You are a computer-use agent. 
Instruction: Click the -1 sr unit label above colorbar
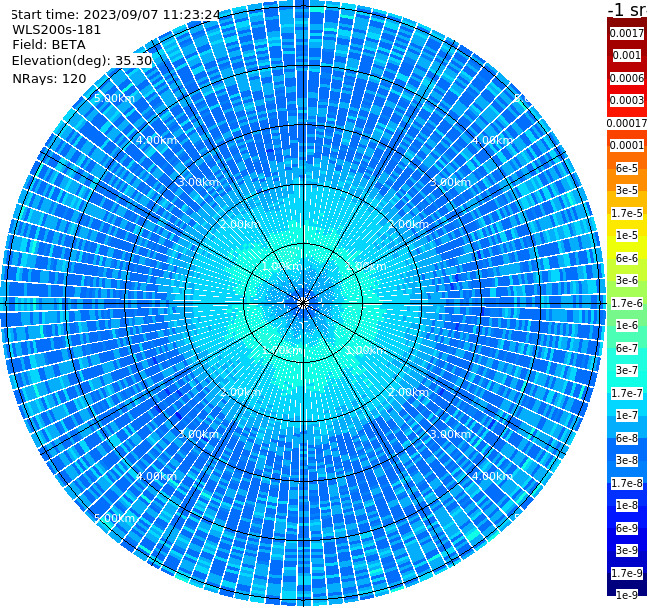pos(627,10)
